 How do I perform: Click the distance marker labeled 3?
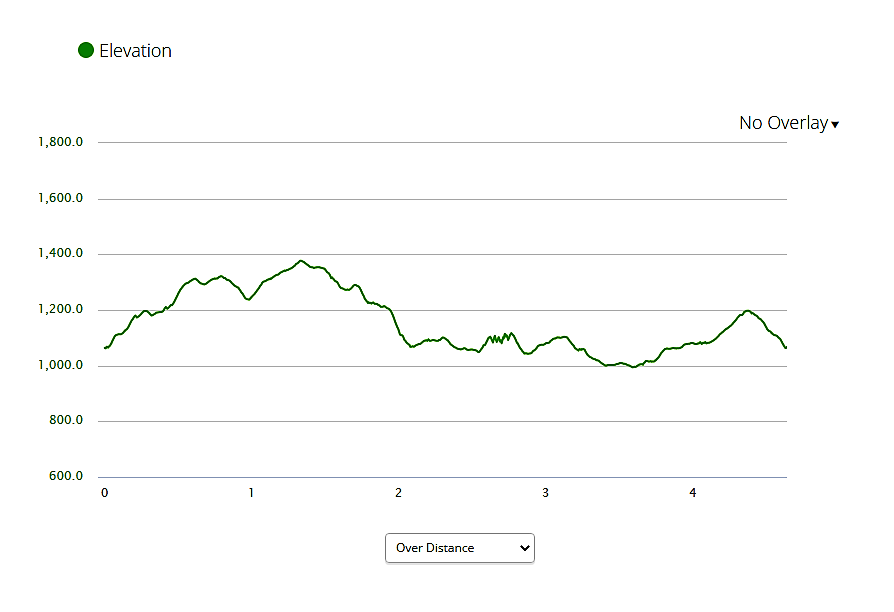click(x=545, y=493)
